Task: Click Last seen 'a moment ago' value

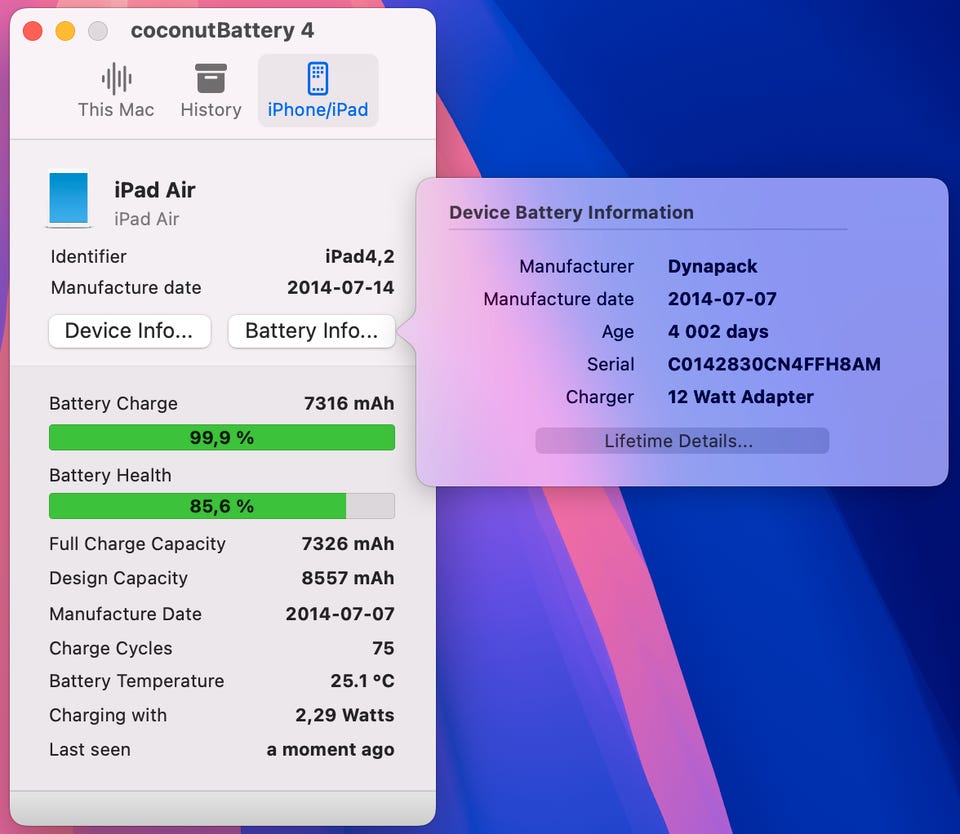Action: click(331, 749)
